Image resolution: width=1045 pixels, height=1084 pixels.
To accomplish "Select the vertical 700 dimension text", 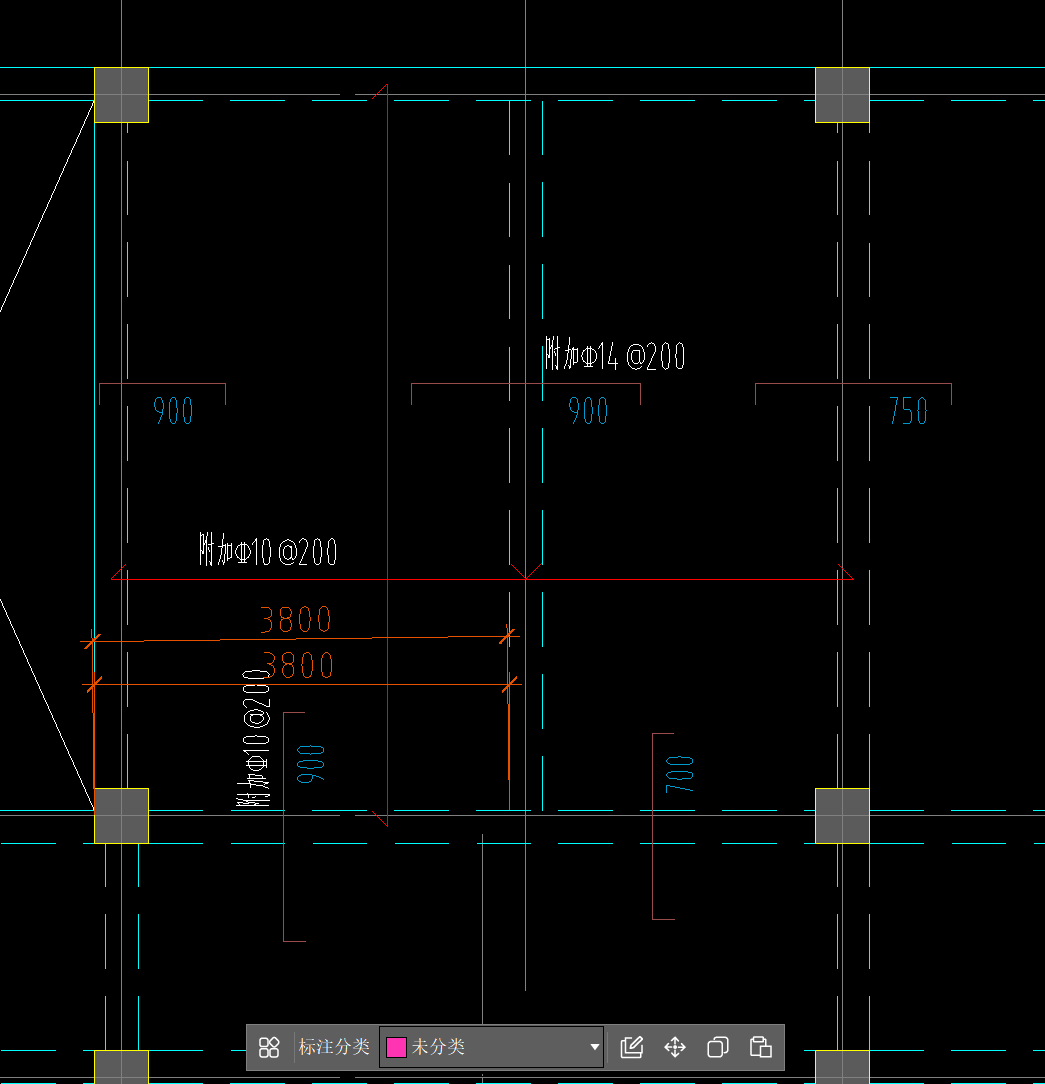I will 679,774.
